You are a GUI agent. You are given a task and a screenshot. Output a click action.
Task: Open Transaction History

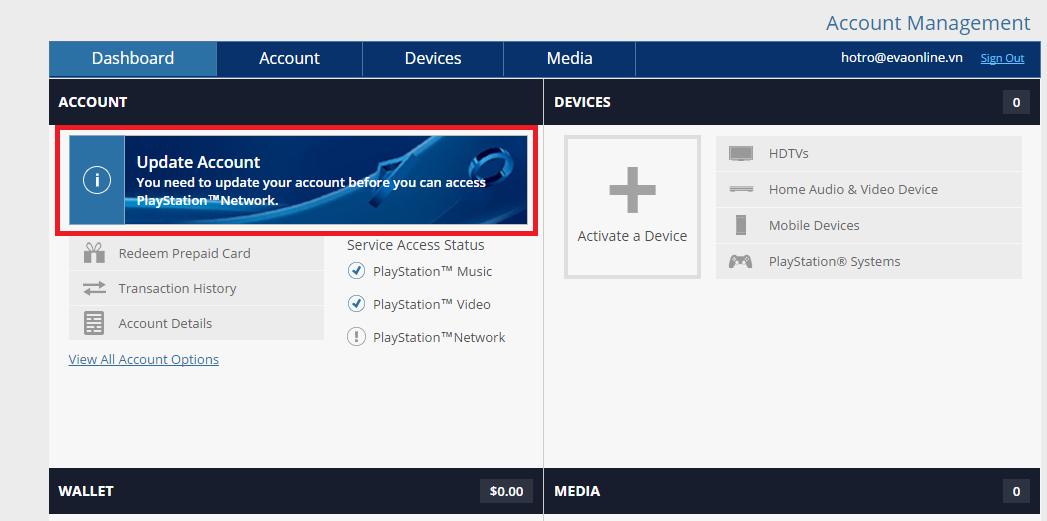click(x=196, y=289)
